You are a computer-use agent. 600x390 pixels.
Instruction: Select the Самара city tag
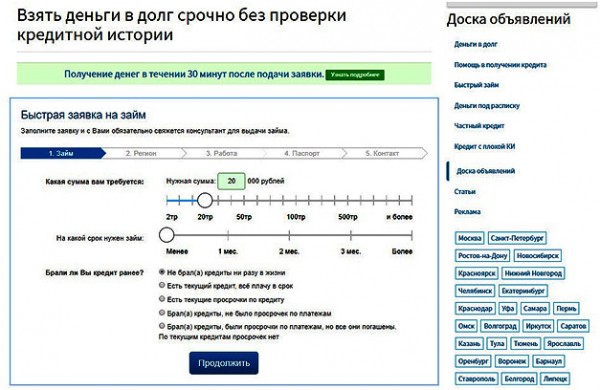click(x=535, y=308)
